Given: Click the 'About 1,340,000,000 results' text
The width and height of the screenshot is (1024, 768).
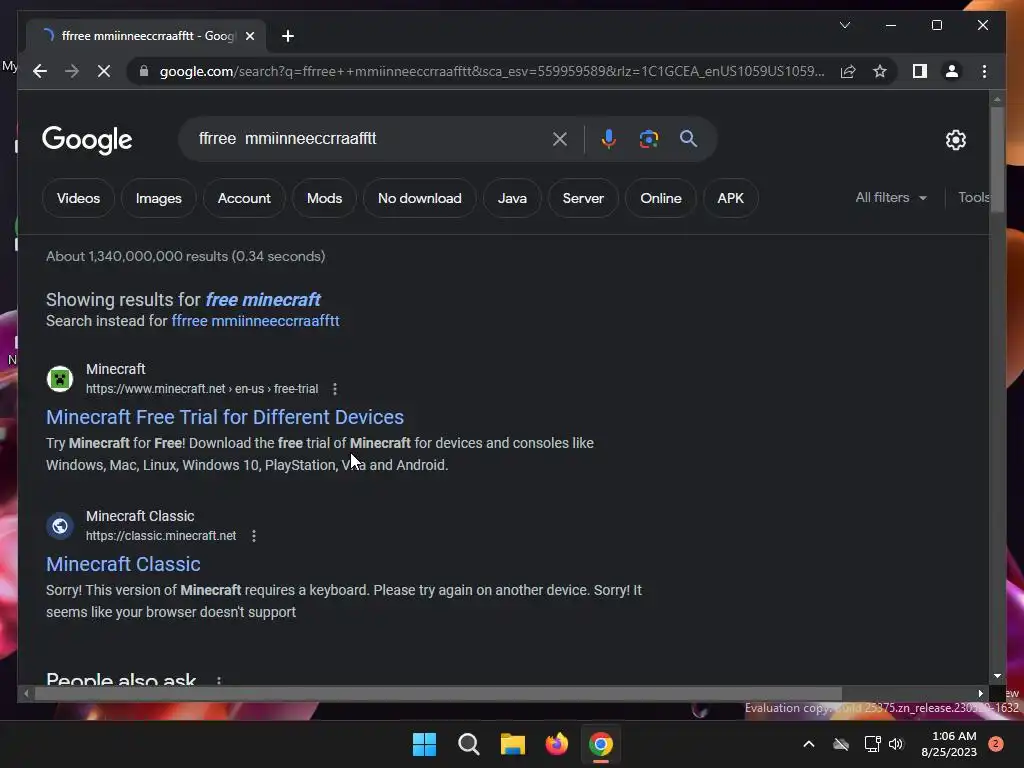Looking at the screenshot, I should coord(185,256).
